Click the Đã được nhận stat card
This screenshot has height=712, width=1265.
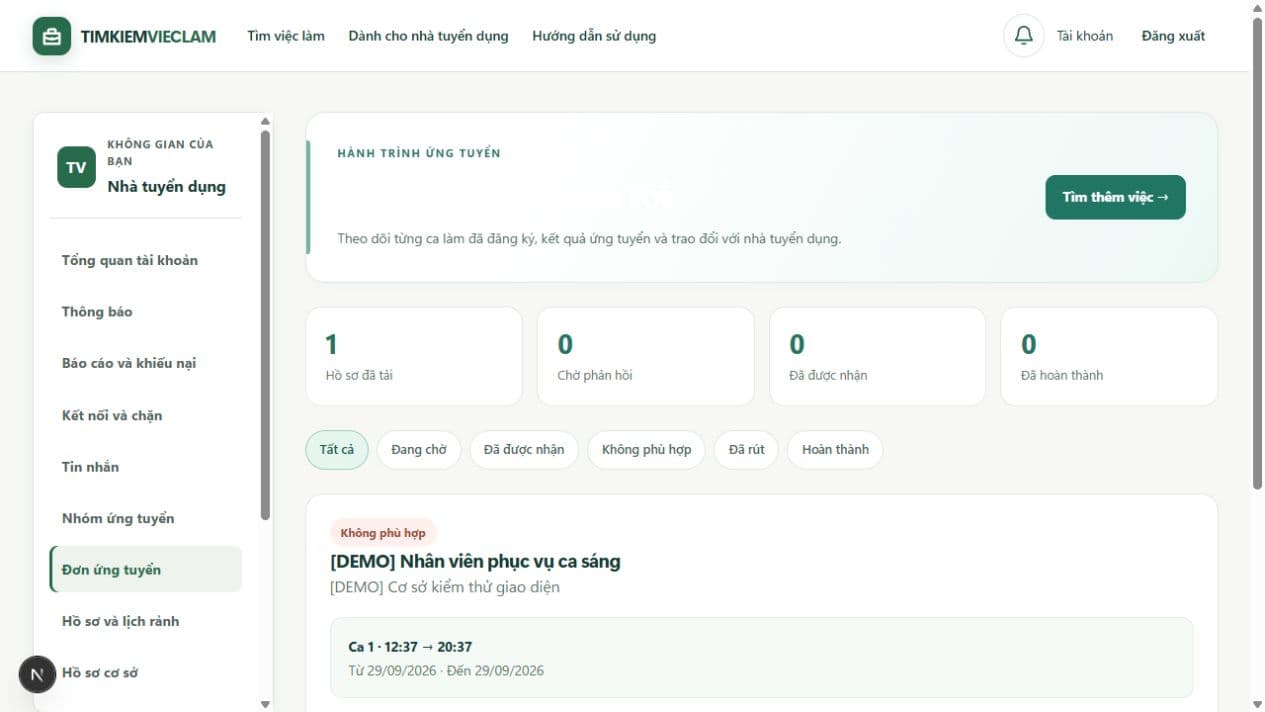[x=877, y=356]
